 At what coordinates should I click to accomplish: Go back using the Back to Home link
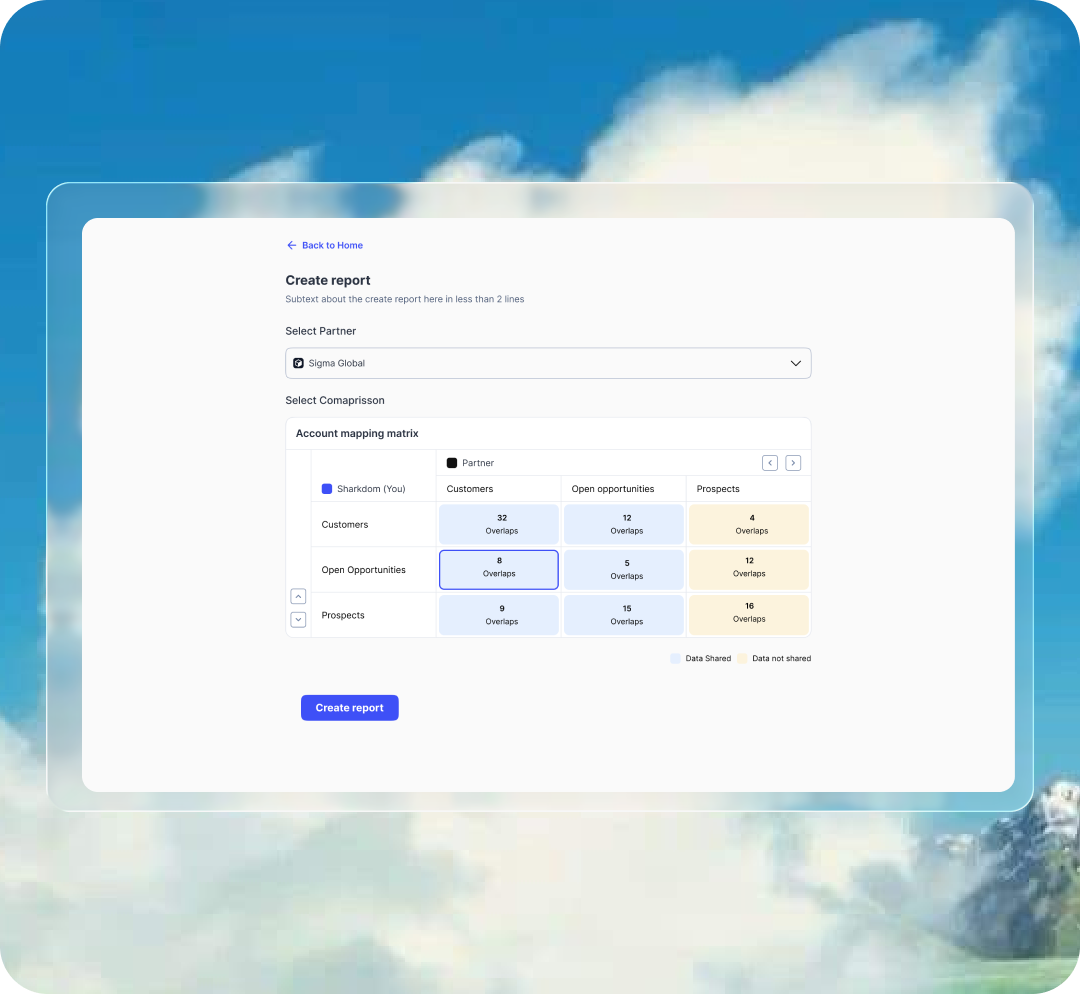pyautogui.click(x=332, y=245)
